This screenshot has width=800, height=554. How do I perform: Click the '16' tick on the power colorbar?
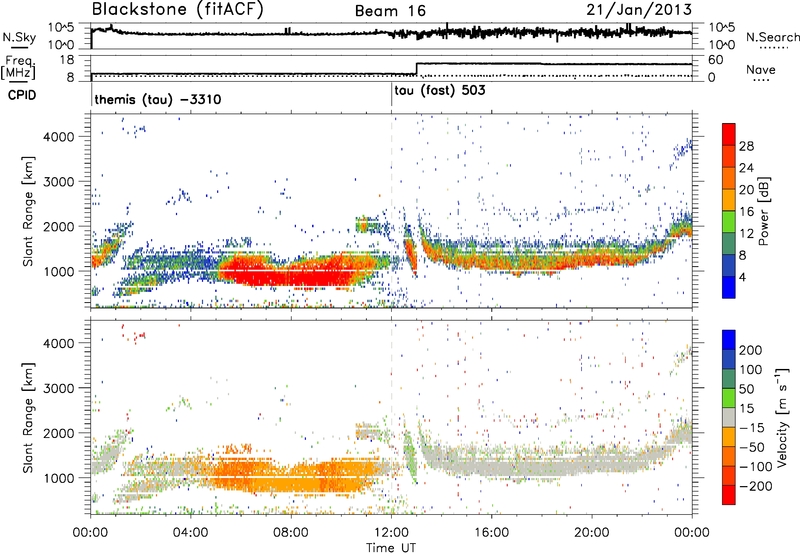pyautogui.click(x=746, y=212)
